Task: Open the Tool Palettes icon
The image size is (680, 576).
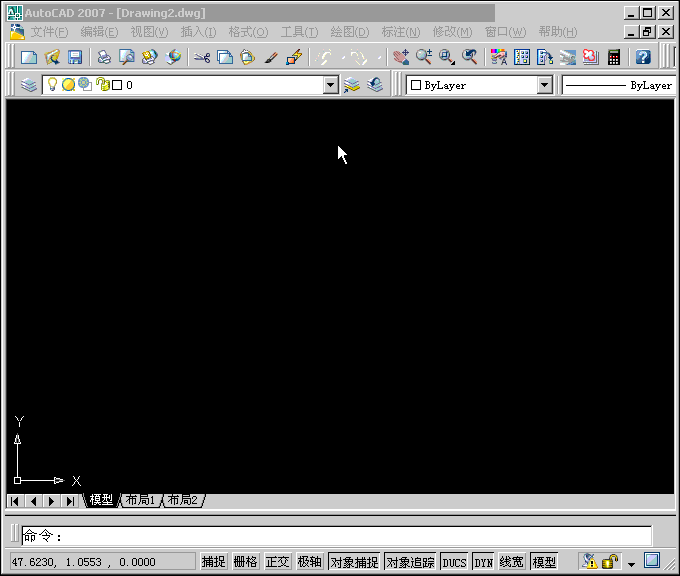Action: click(x=545, y=57)
